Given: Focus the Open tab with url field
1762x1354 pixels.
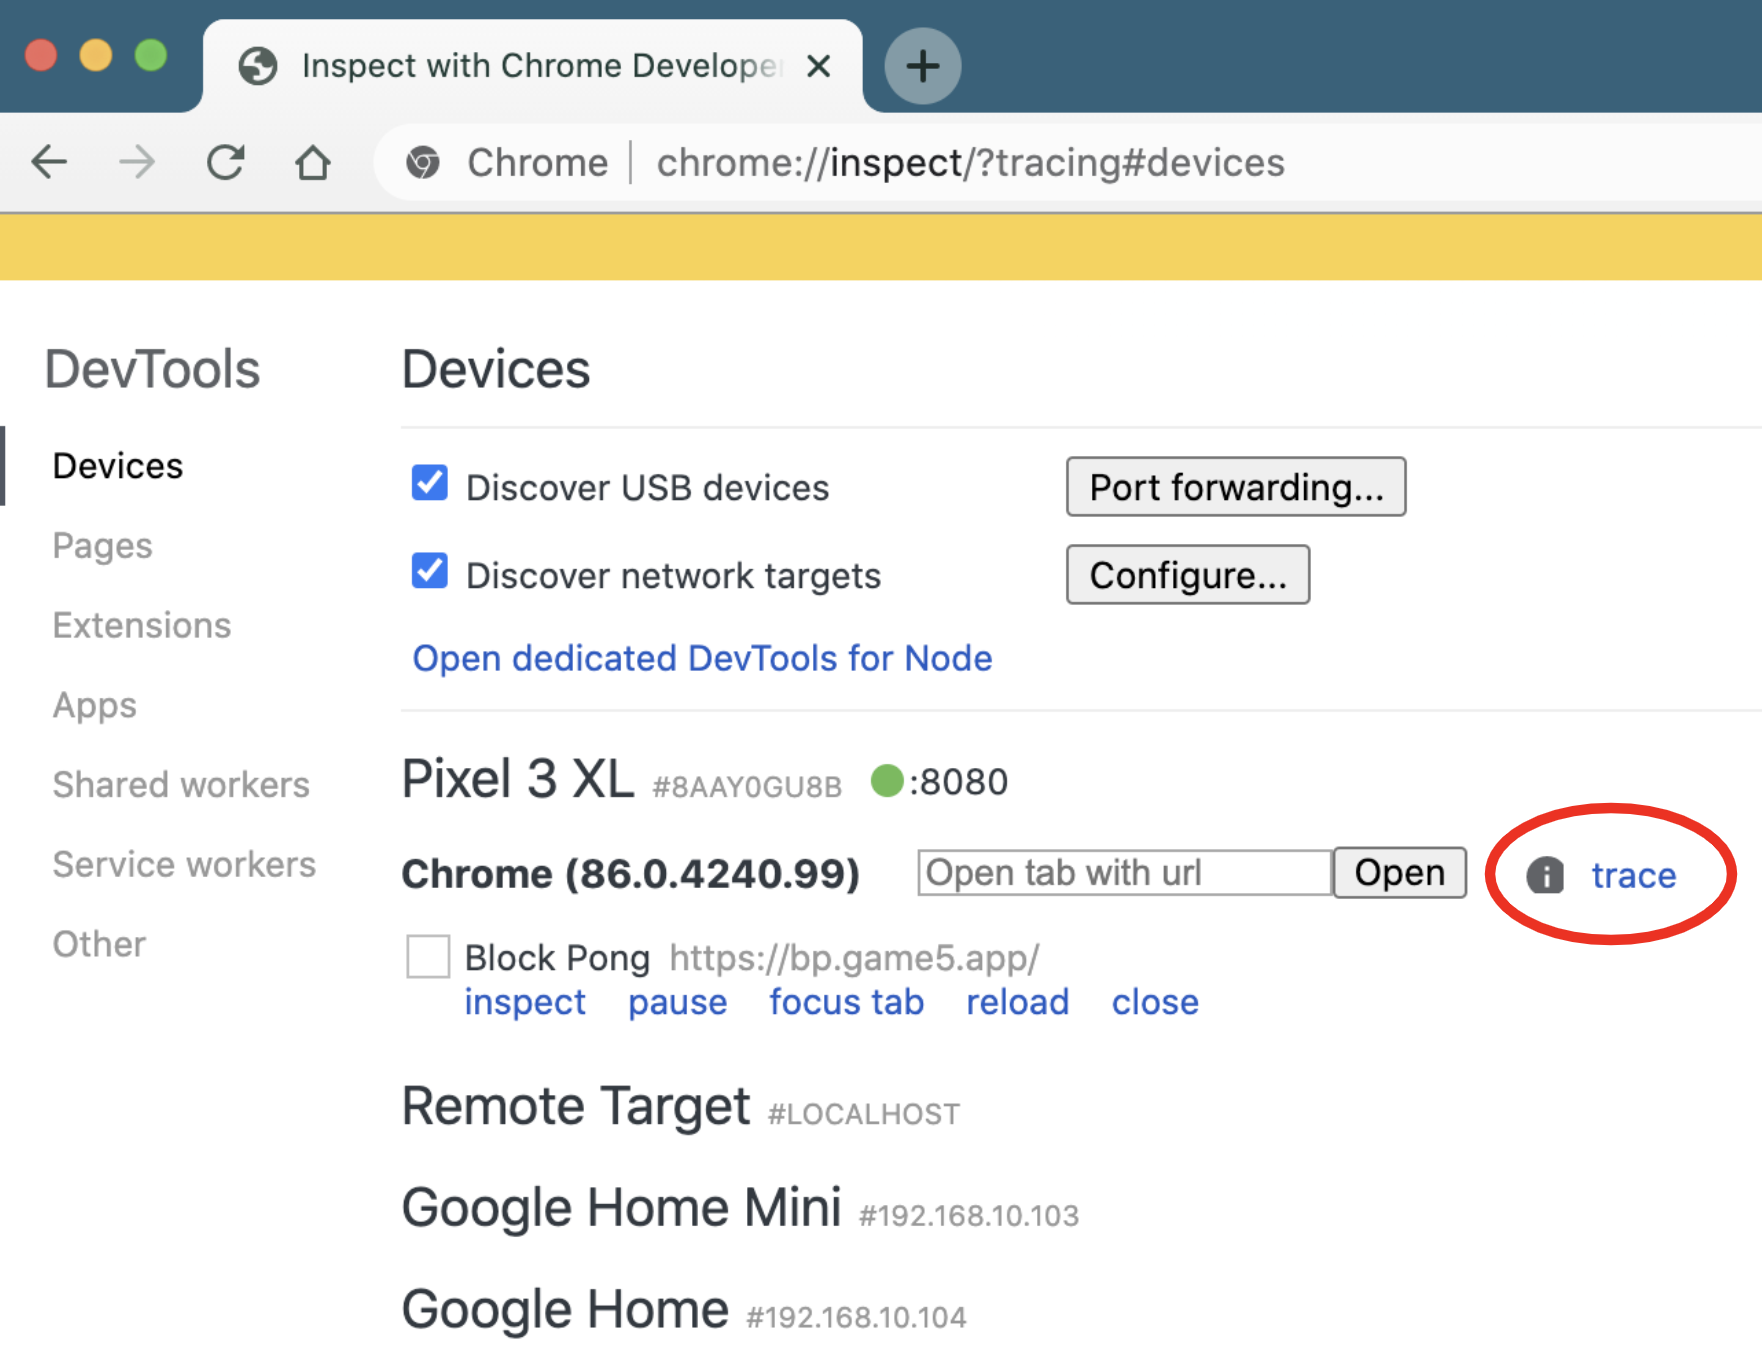Looking at the screenshot, I should [x=1125, y=873].
